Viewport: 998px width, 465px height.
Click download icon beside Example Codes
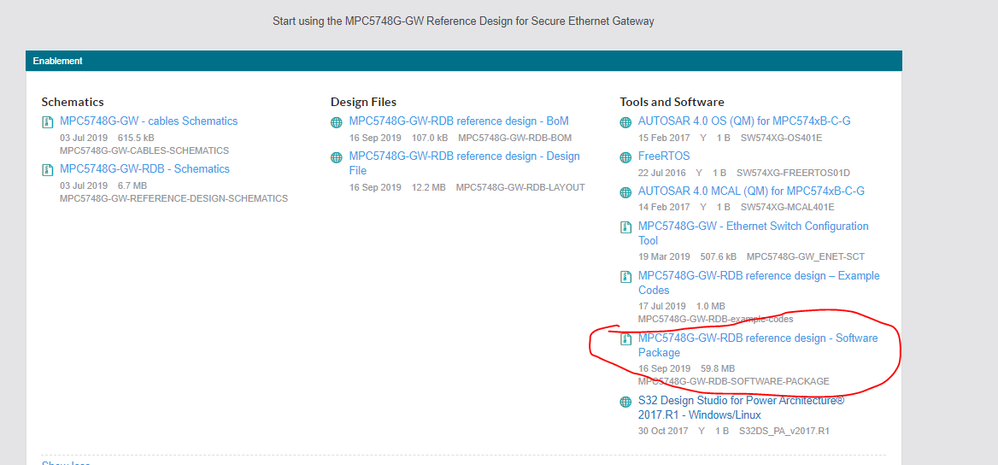(x=626, y=277)
